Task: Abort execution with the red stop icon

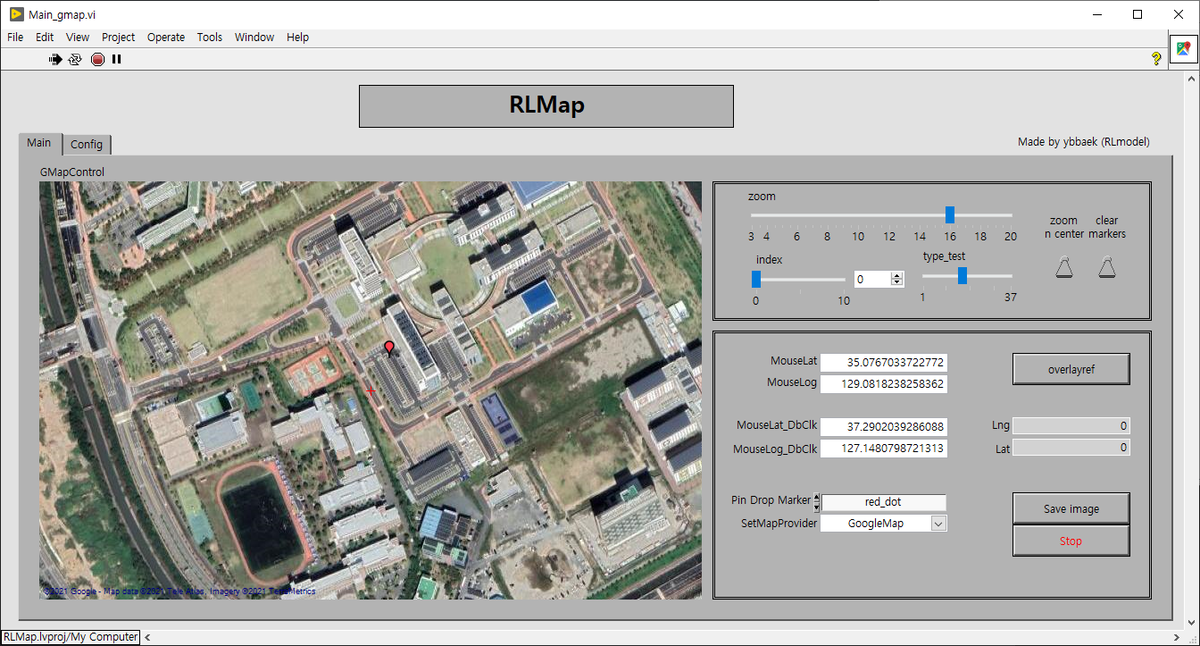Action: [97, 59]
